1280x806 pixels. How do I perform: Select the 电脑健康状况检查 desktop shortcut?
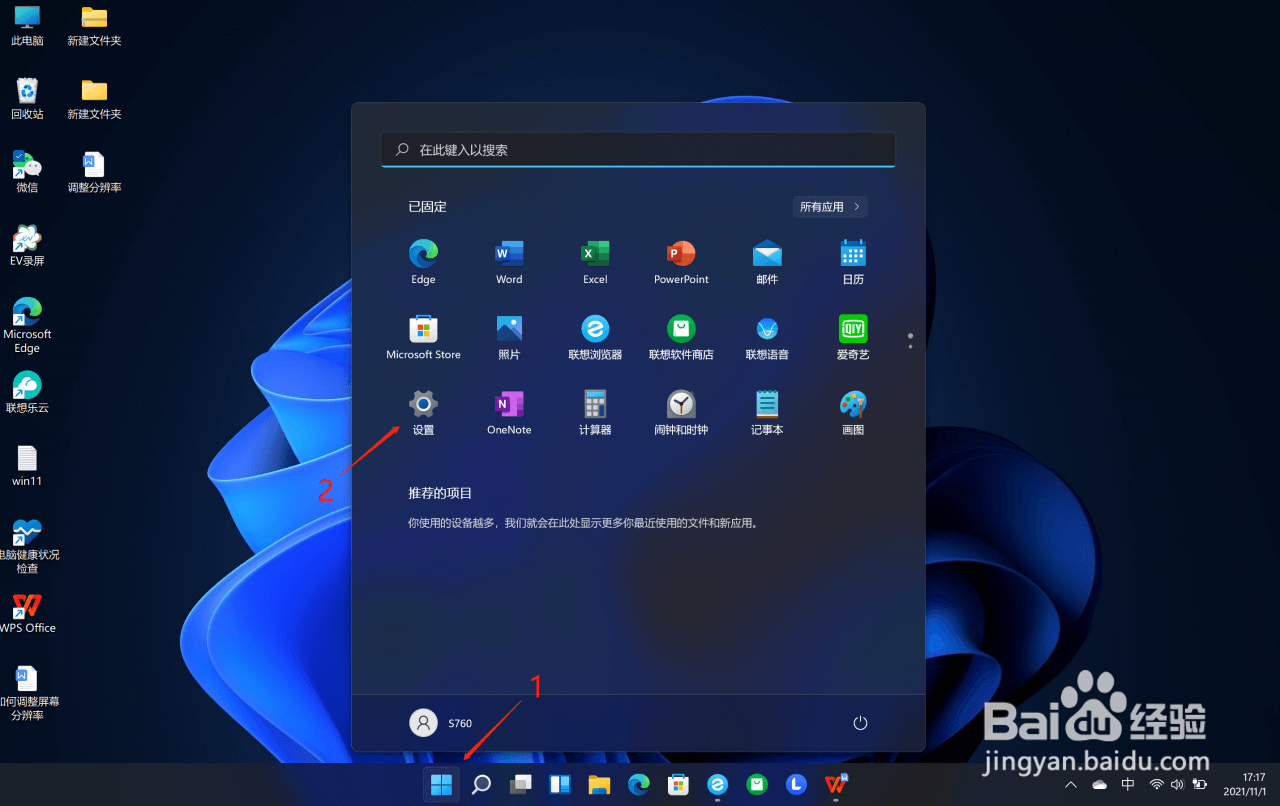(x=27, y=546)
